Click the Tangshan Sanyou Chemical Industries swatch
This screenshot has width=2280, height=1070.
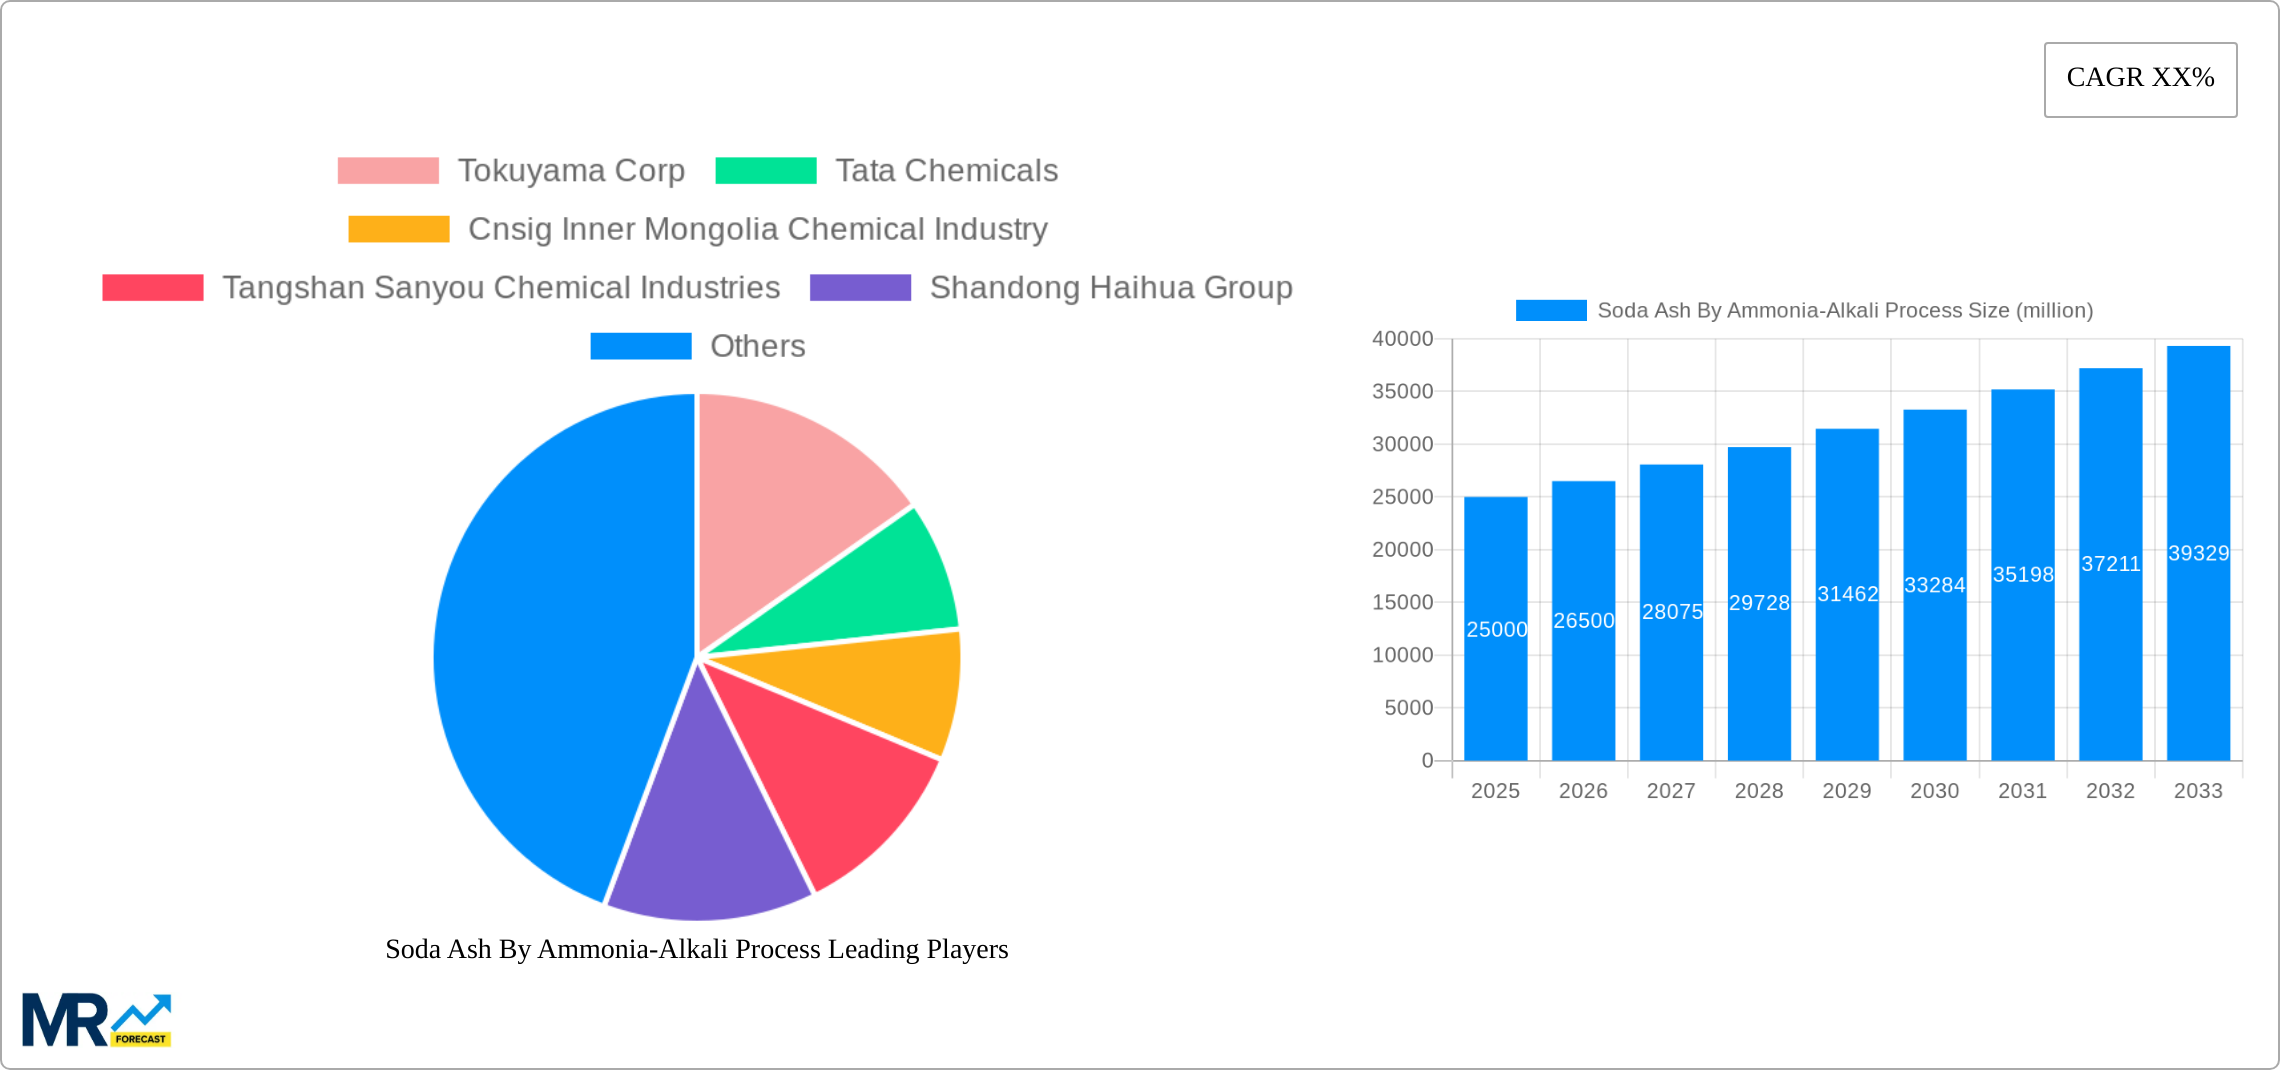tap(153, 287)
